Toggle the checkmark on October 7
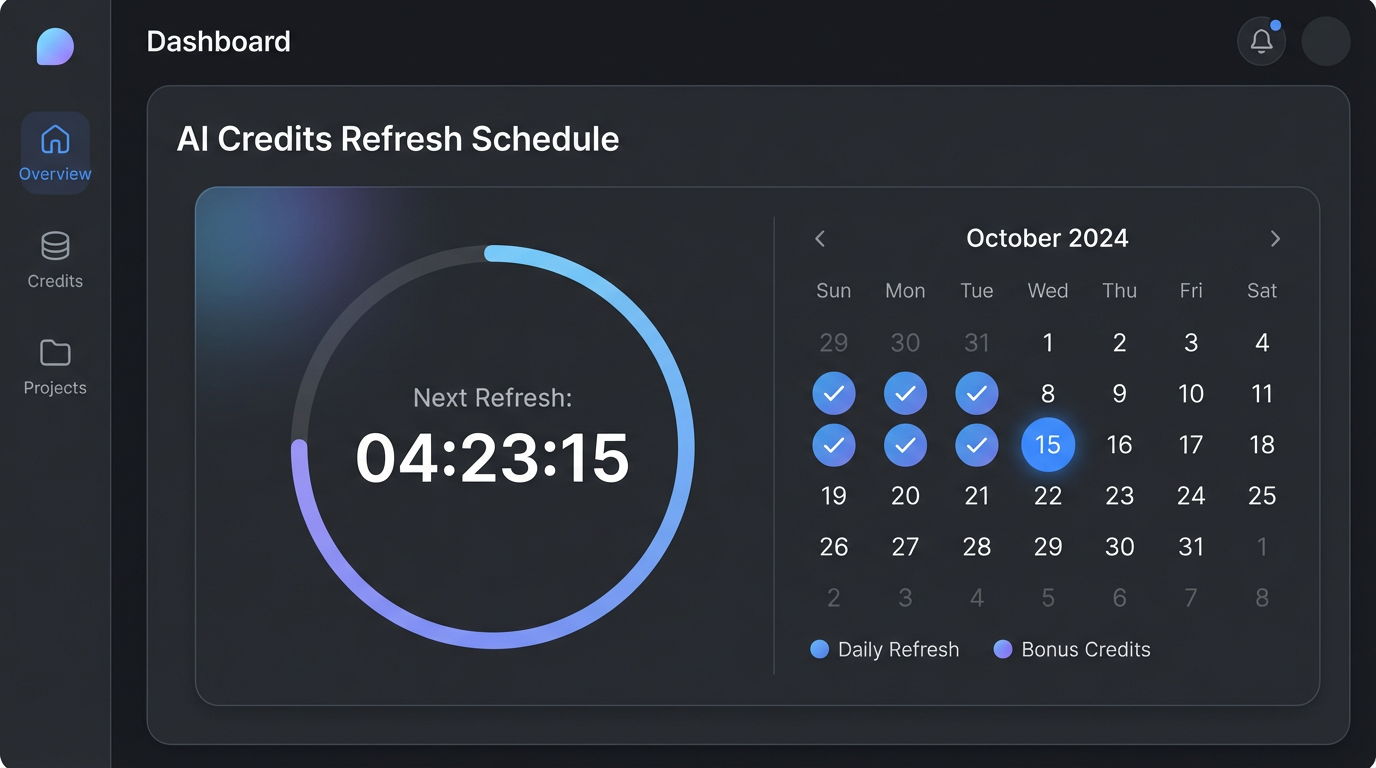The image size is (1376, 768). coord(977,393)
